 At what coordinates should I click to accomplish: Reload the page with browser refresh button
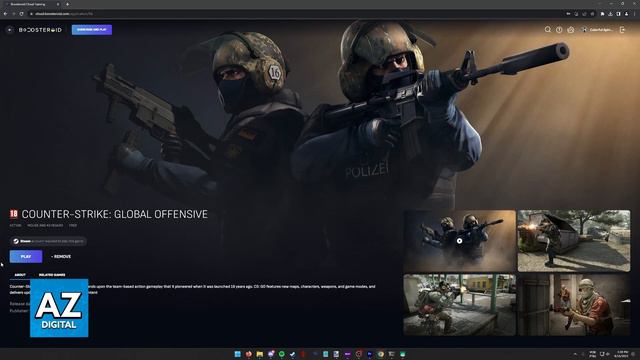click(x=21, y=14)
